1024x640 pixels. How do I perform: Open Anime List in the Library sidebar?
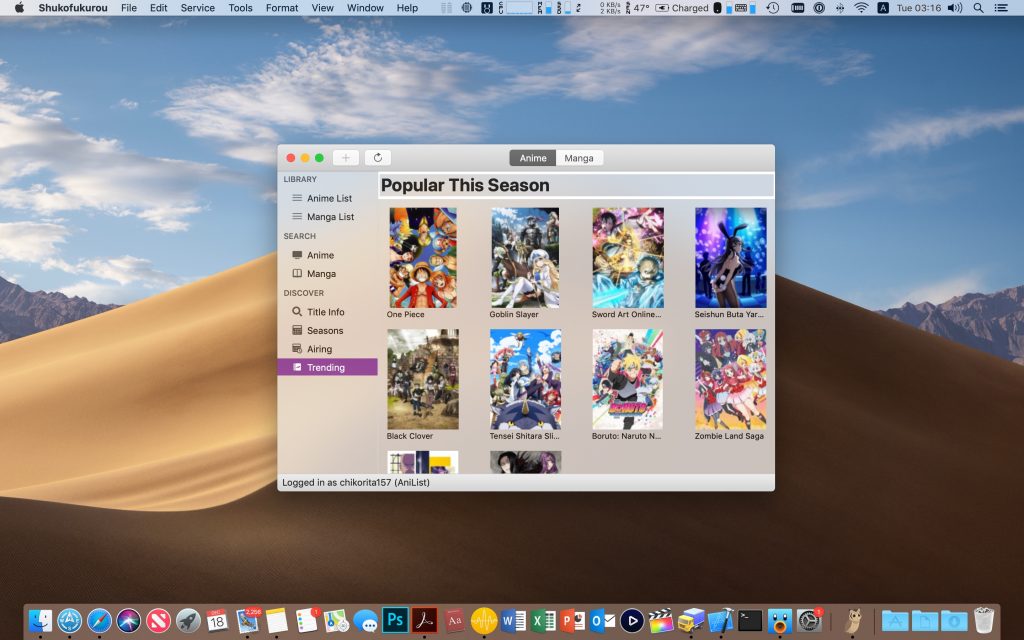(x=328, y=198)
